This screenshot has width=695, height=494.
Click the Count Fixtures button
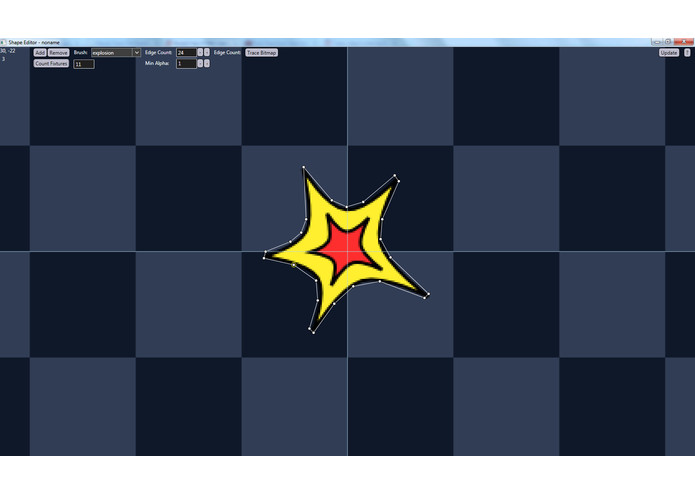[x=51, y=64]
